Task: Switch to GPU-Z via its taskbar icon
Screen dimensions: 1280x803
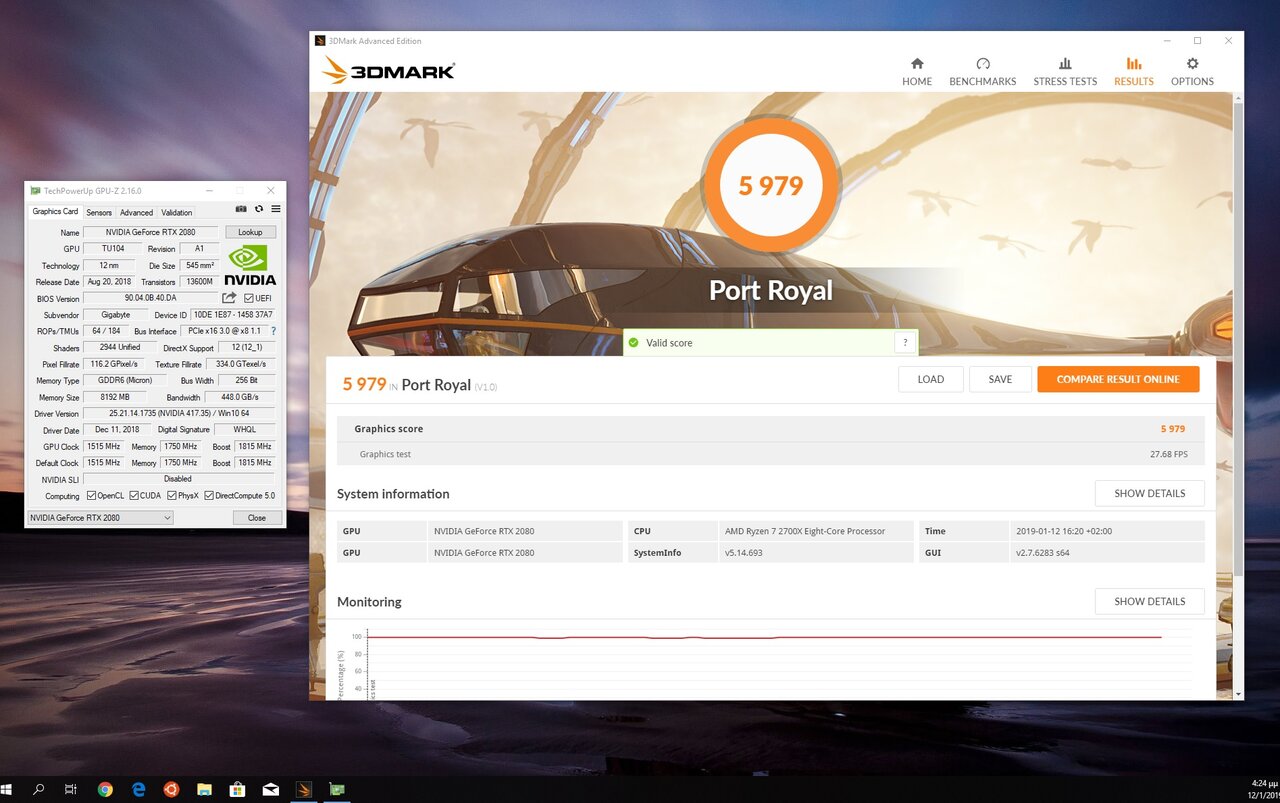Action: (337, 789)
